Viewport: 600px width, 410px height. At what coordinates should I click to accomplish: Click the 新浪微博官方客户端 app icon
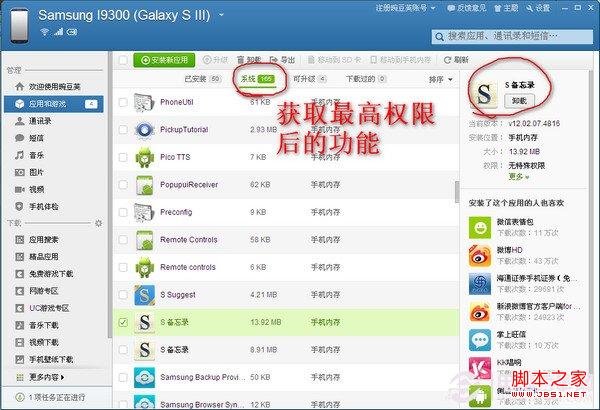(480, 312)
